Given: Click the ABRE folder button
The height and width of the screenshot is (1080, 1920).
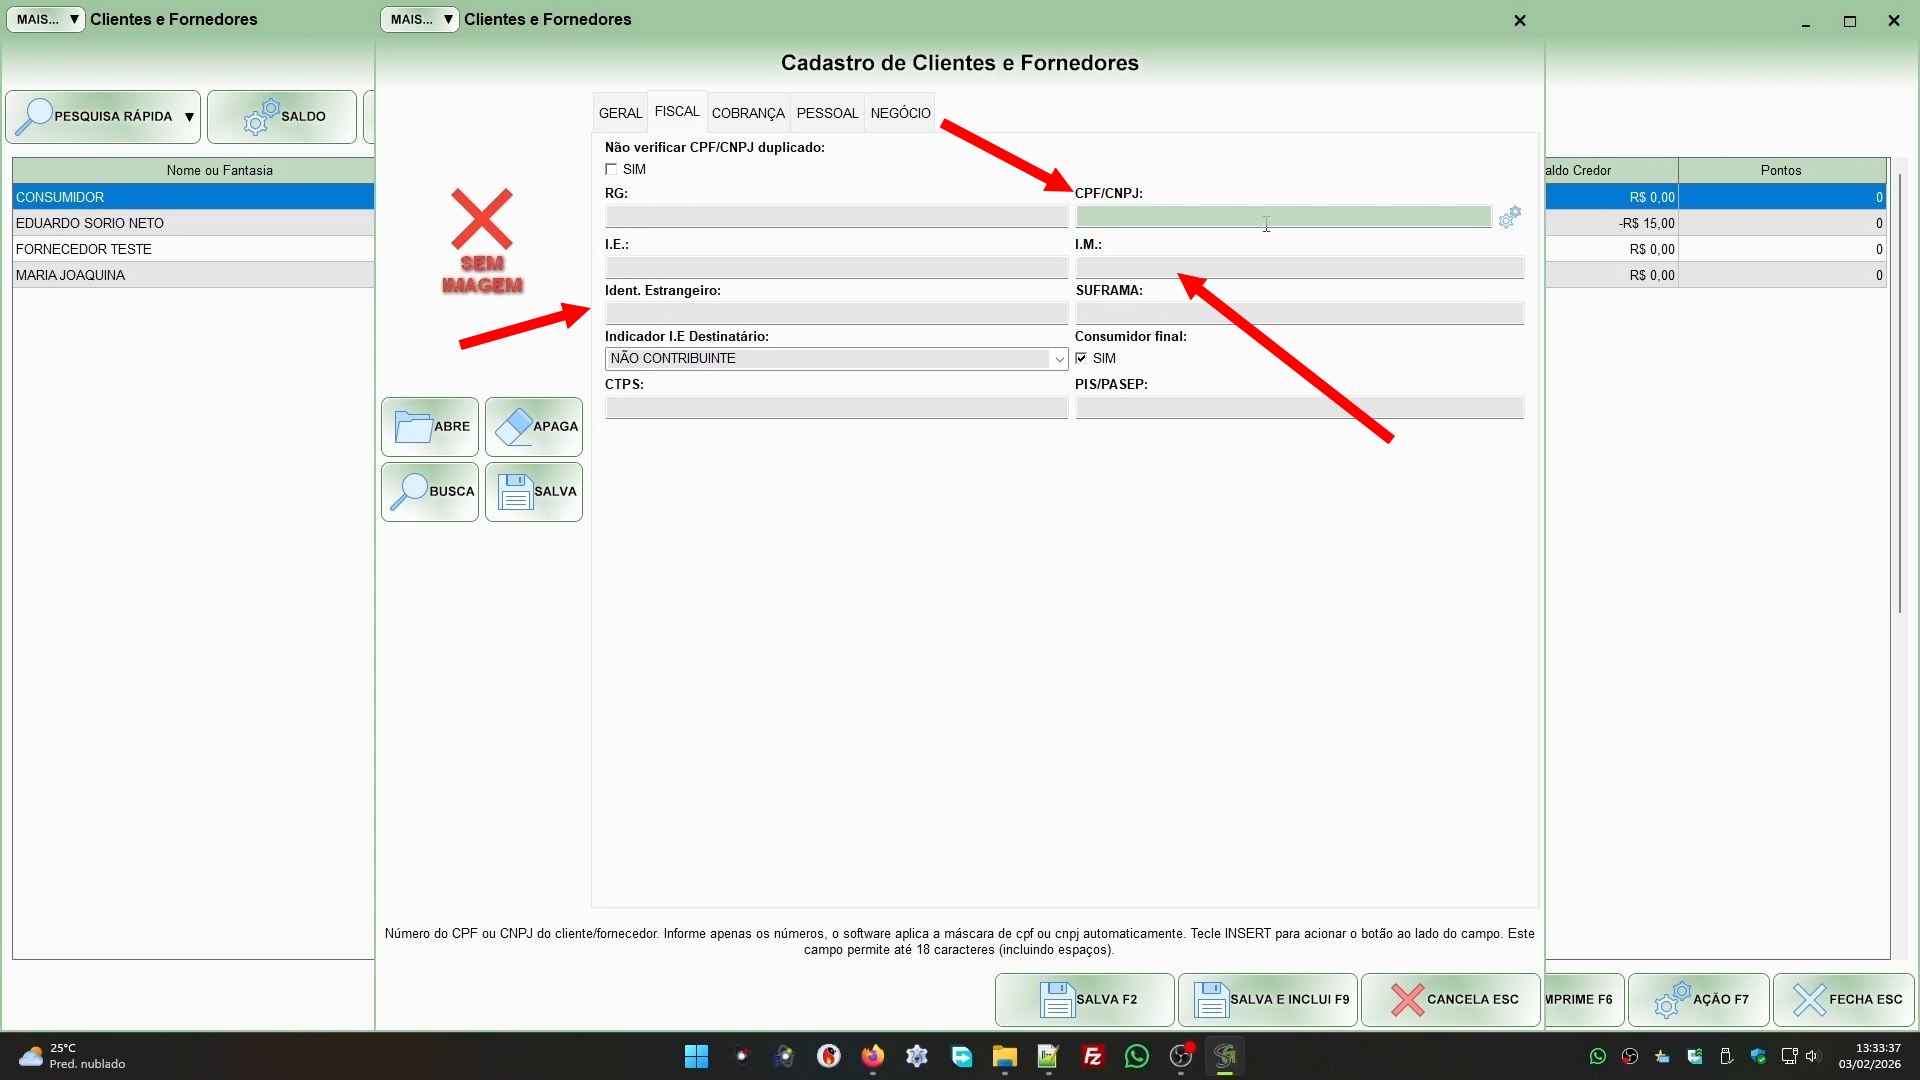Looking at the screenshot, I should click(x=430, y=427).
